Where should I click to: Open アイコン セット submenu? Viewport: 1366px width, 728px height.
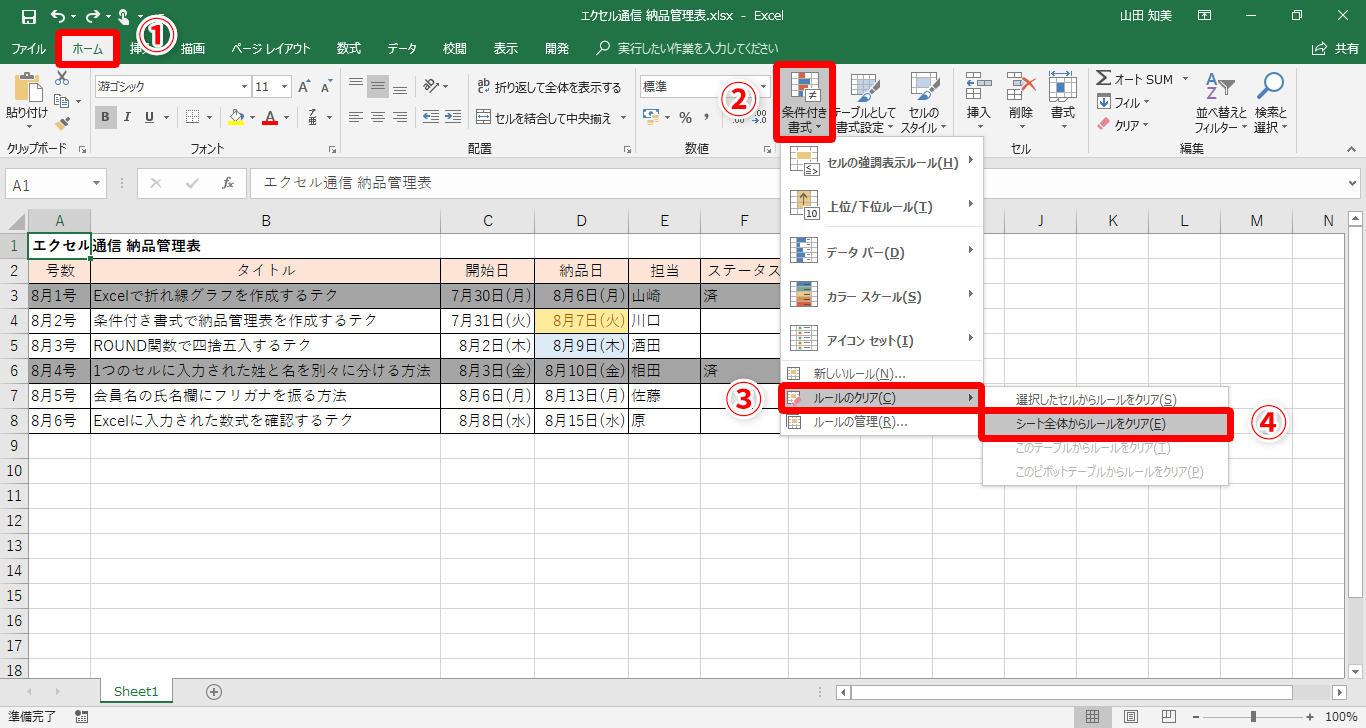(881, 341)
